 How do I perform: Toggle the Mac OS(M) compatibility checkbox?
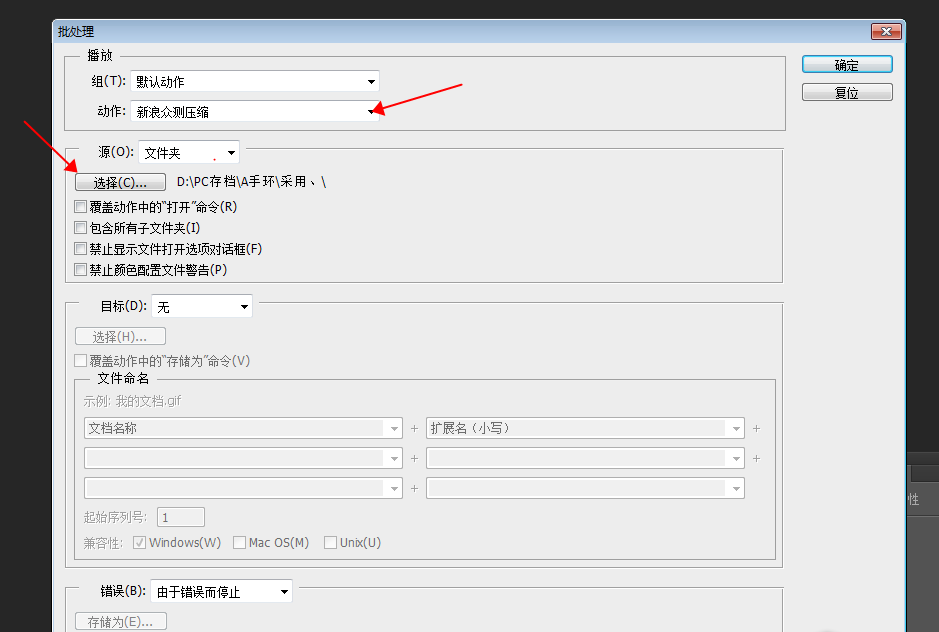pos(240,542)
